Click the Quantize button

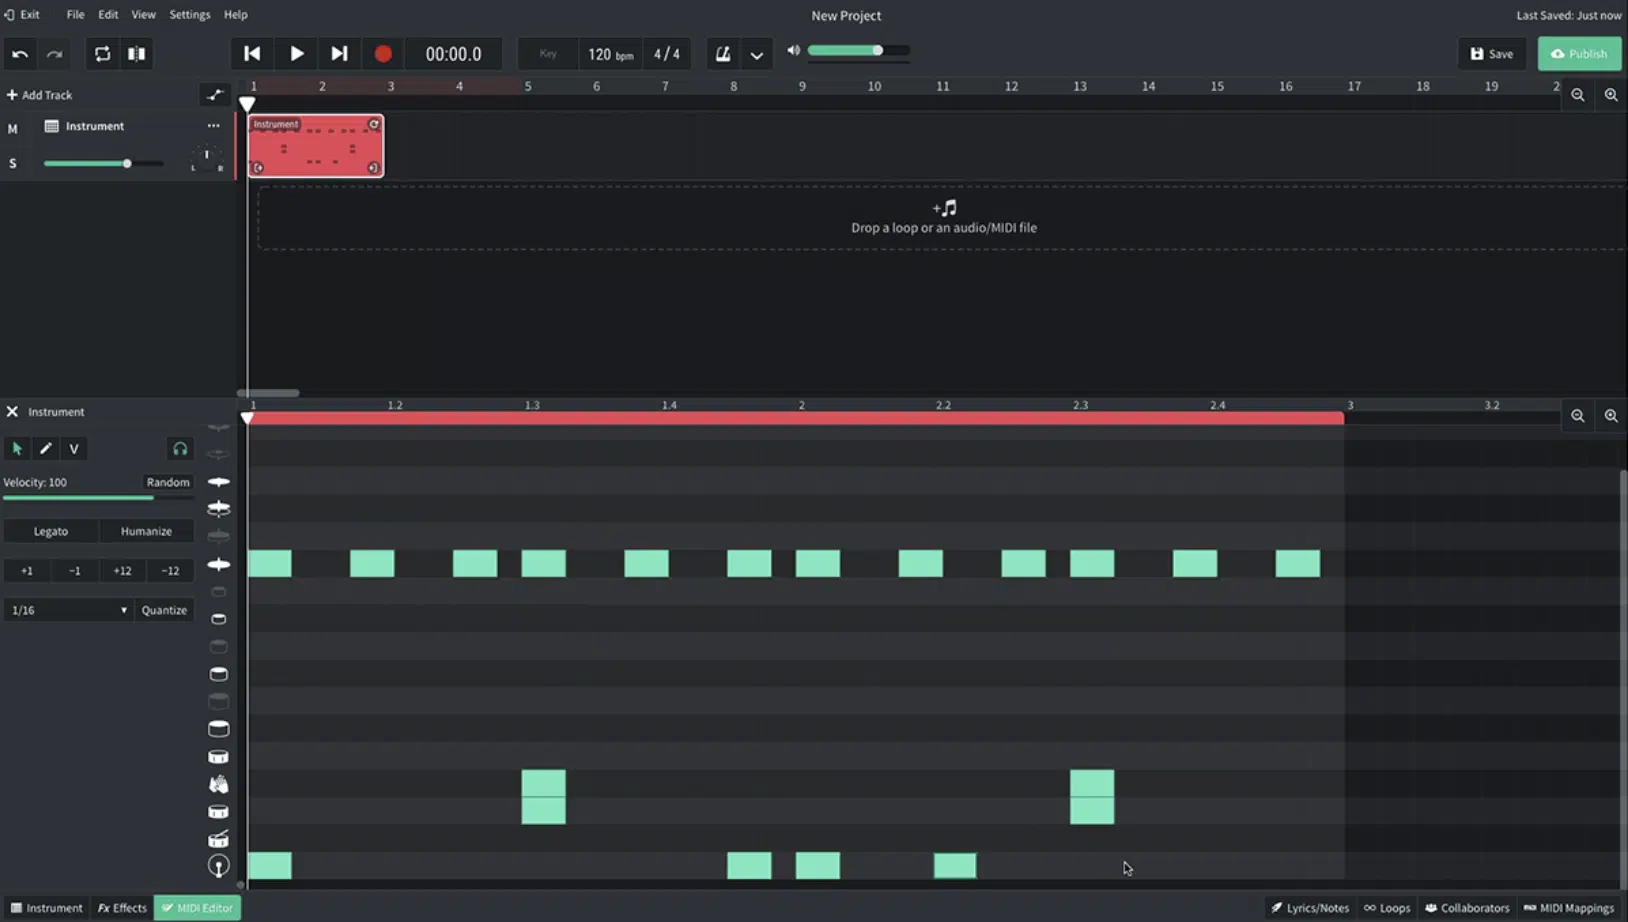pyautogui.click(x=164, y=610)
